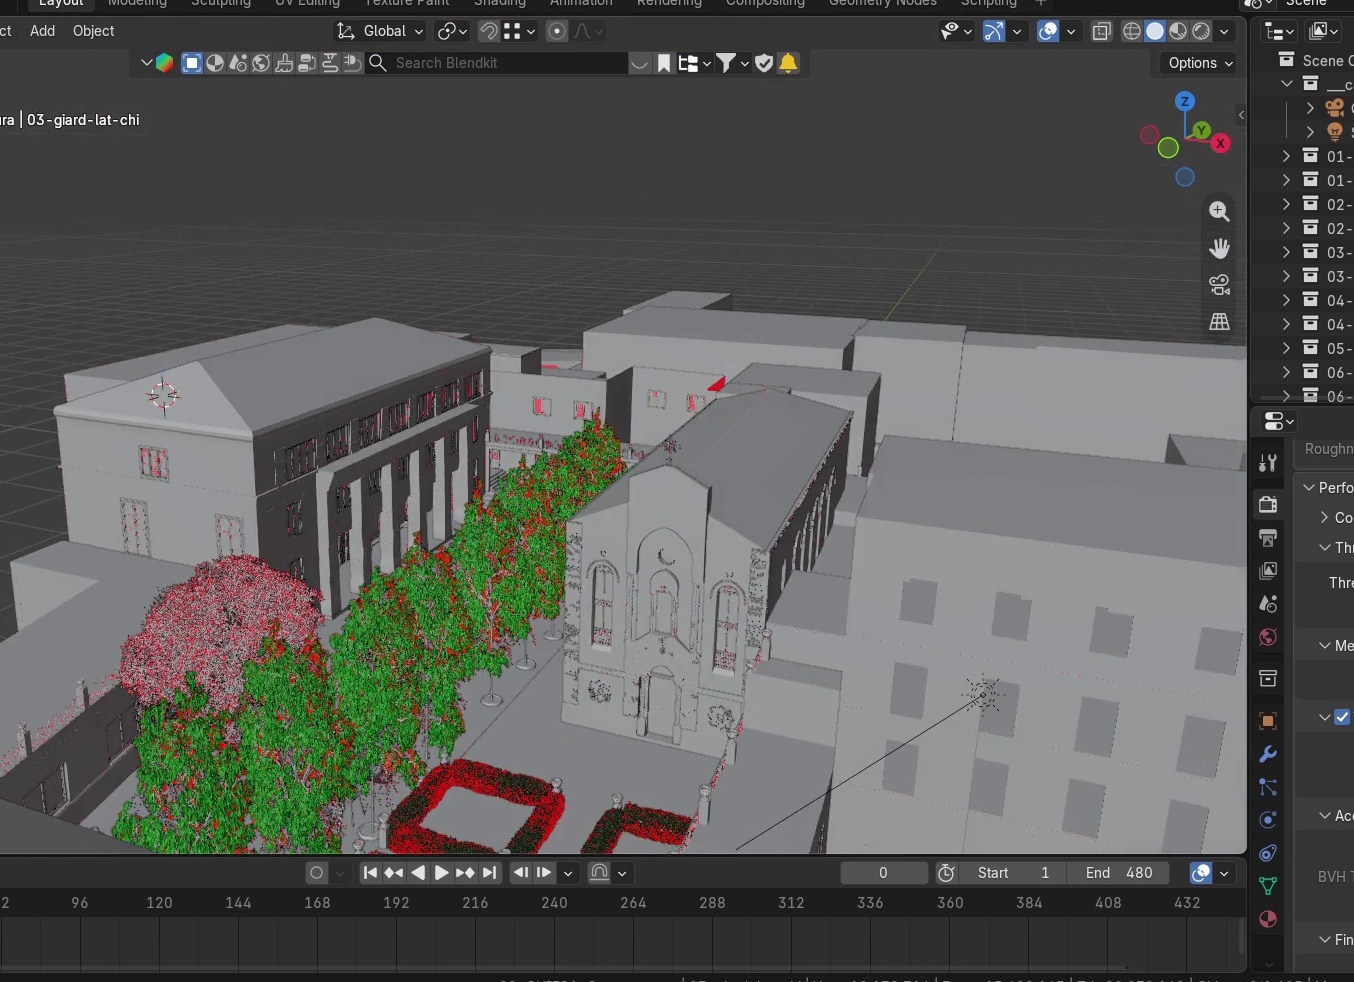This screenshot has height=982, width=1354.
Task: Click the BlendKit bell notifications icon
Action: [x=788, y=63]
